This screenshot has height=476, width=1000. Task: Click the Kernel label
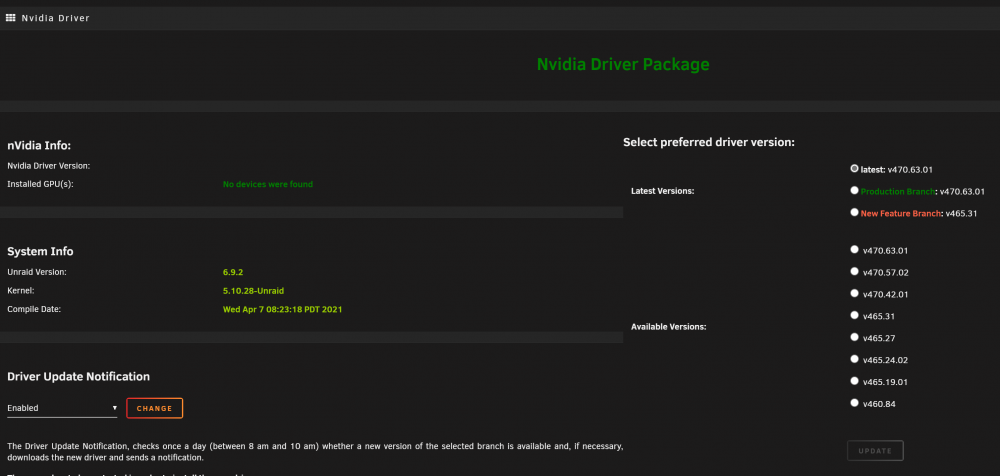[x=20, y=291]
